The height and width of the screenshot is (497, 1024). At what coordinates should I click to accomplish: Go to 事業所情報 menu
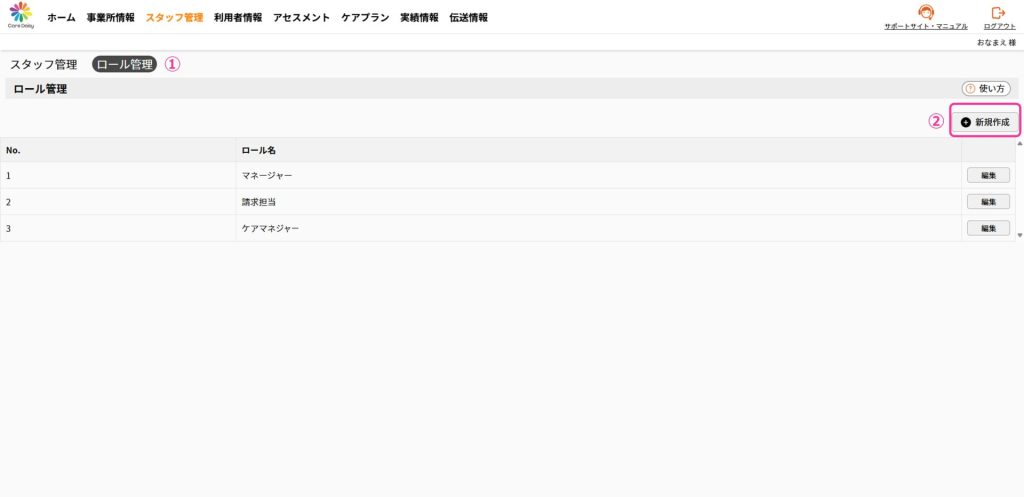tap(110, 18)
